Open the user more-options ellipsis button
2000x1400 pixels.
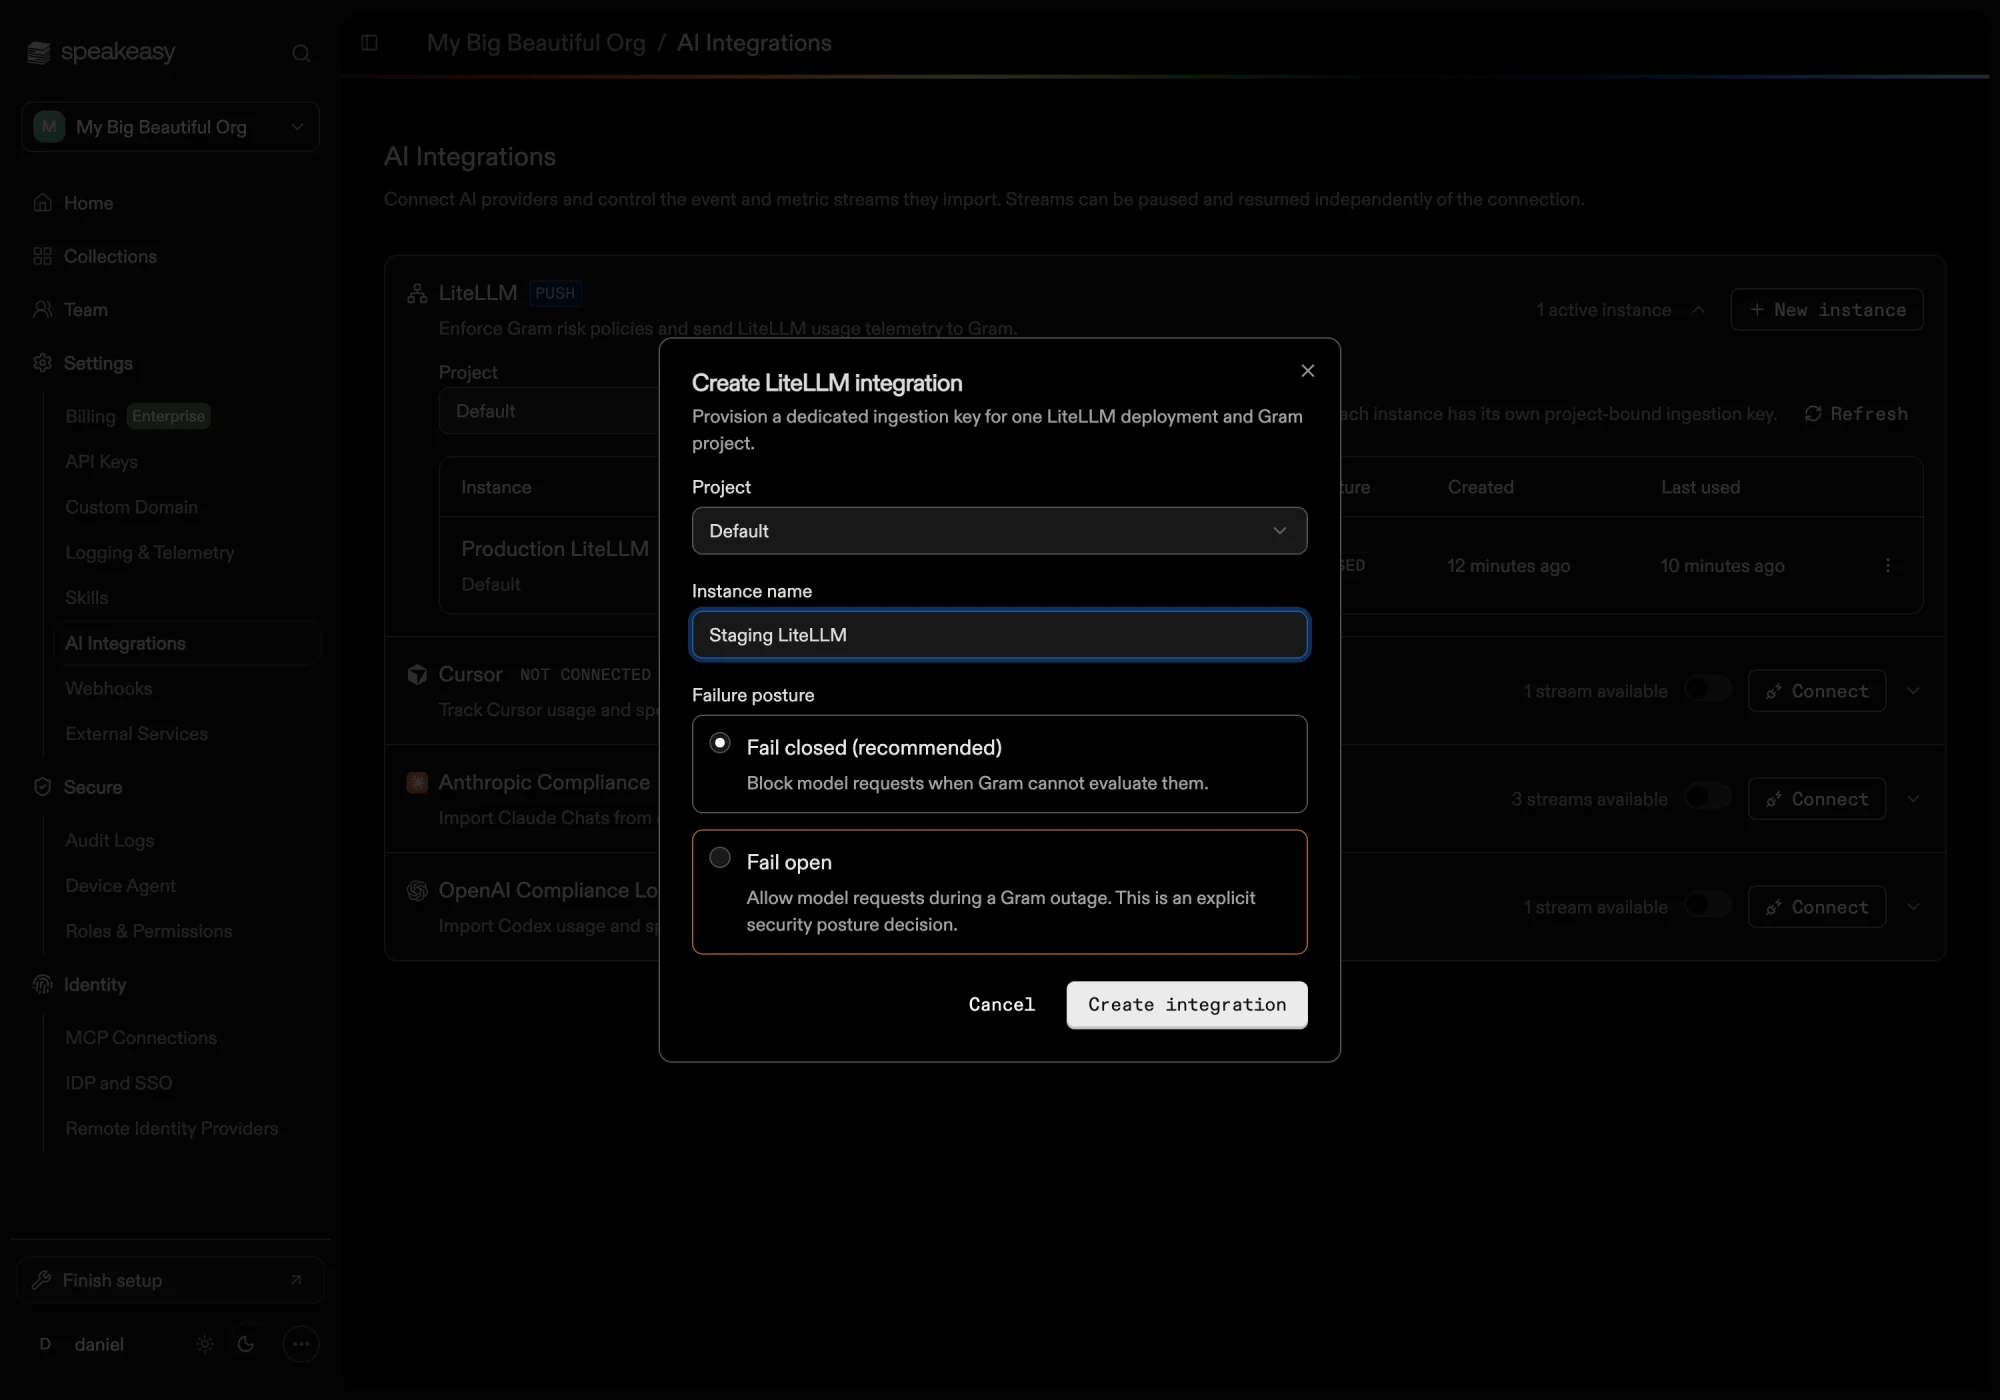(x=301, y=1344)
